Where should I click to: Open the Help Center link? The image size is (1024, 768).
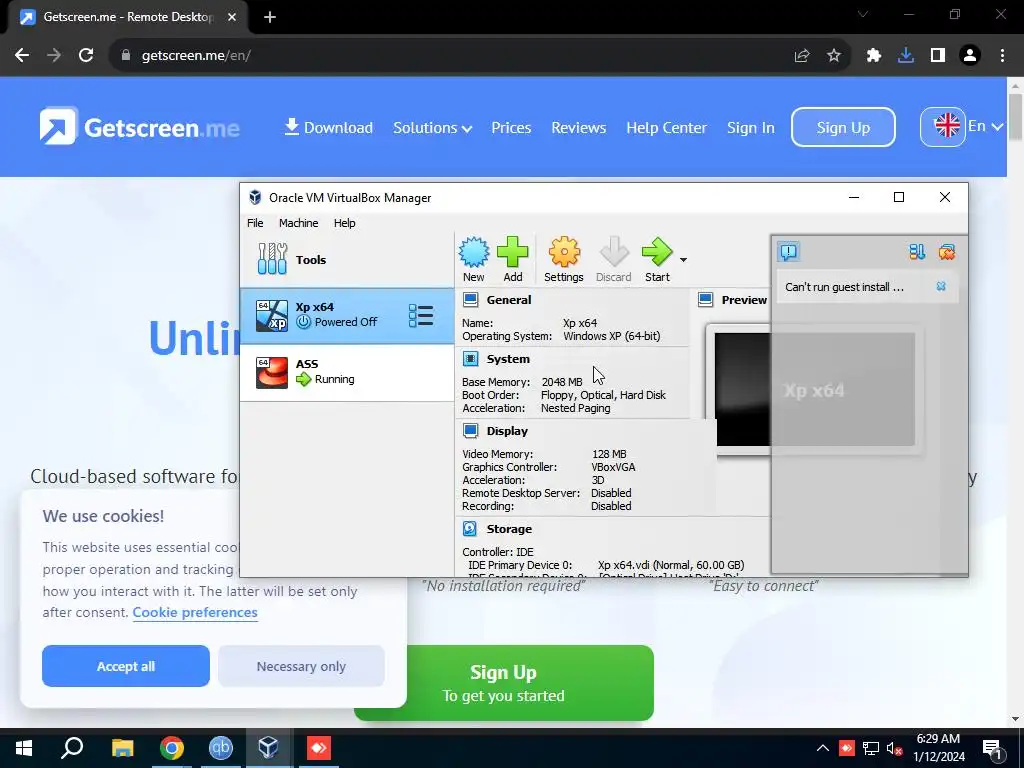[x=666, y=127]
